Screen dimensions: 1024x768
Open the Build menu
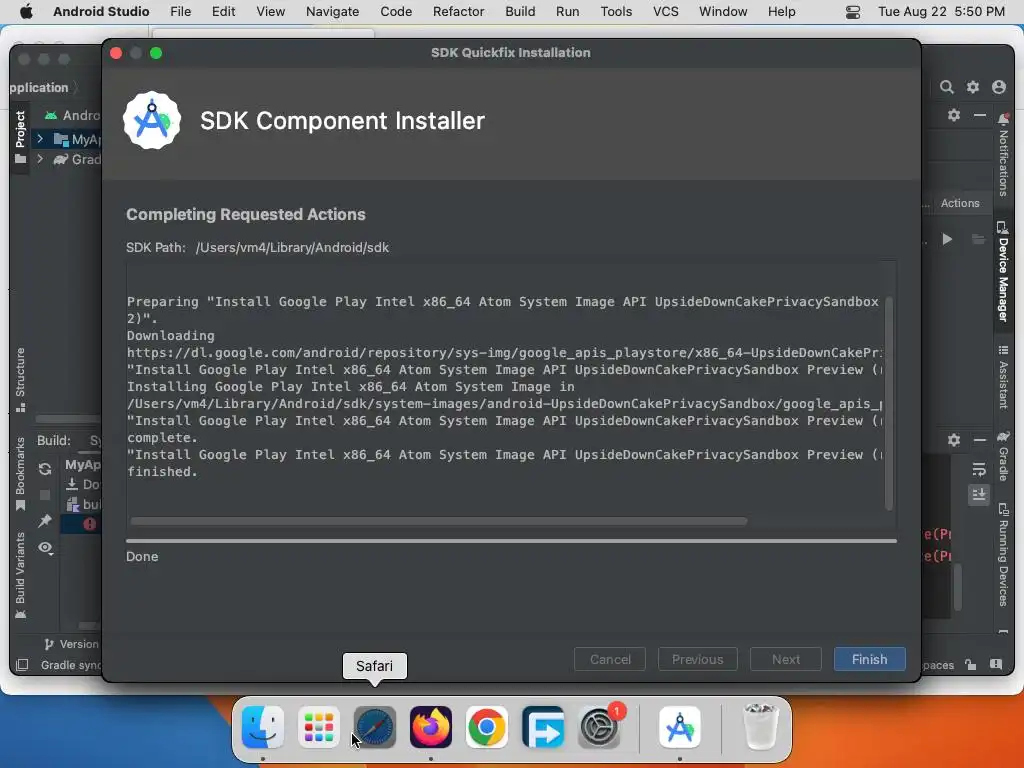520,11
